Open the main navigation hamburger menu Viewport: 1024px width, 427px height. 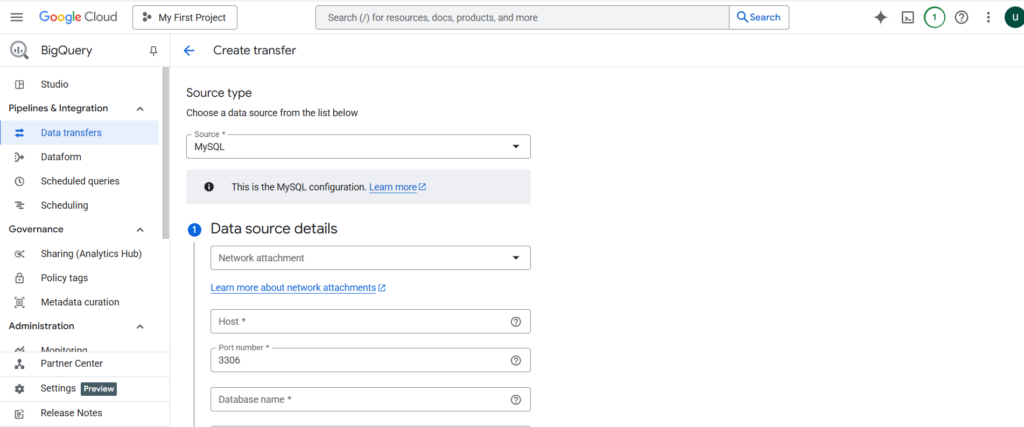coord(17,18)
